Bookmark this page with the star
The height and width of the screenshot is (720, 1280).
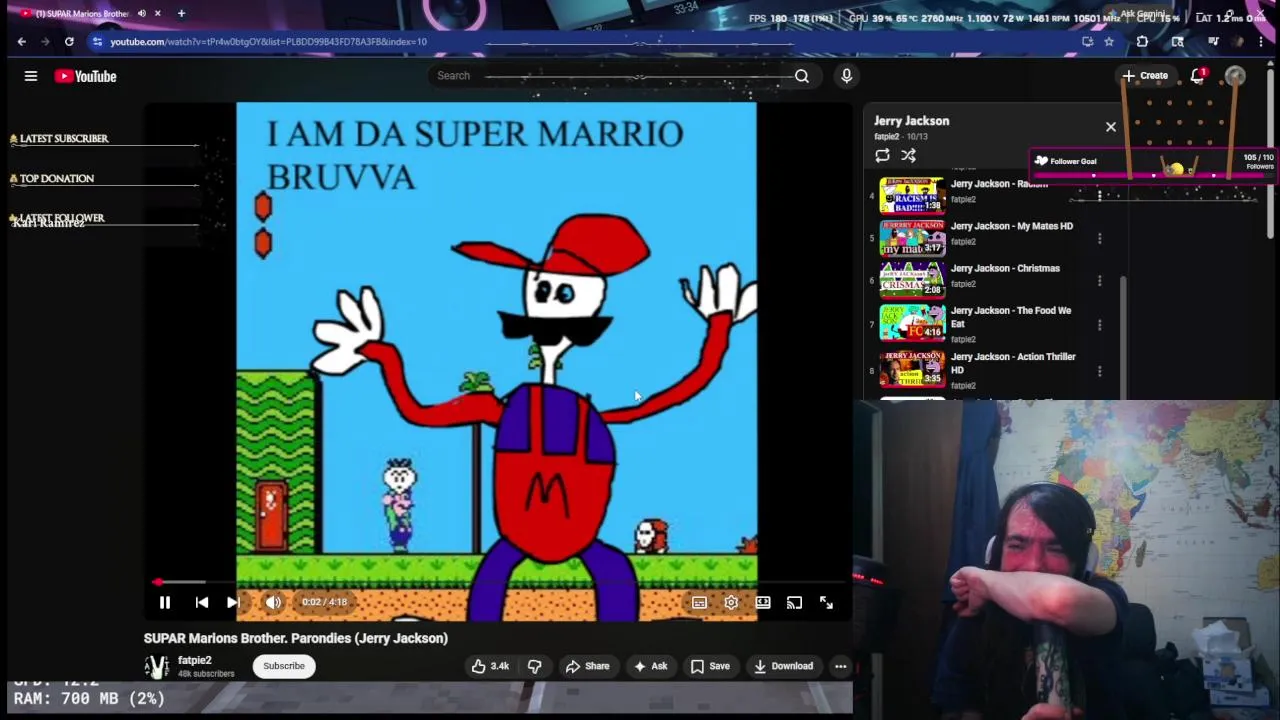point(1109,42)
